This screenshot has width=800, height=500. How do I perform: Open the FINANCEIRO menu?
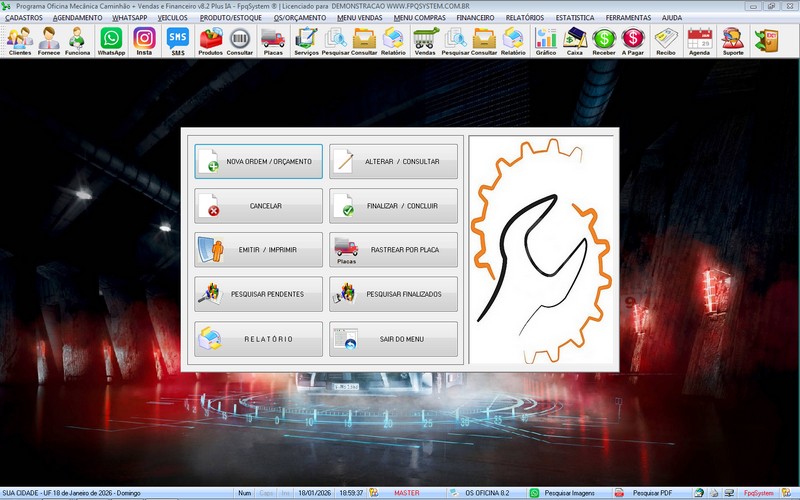475,17
